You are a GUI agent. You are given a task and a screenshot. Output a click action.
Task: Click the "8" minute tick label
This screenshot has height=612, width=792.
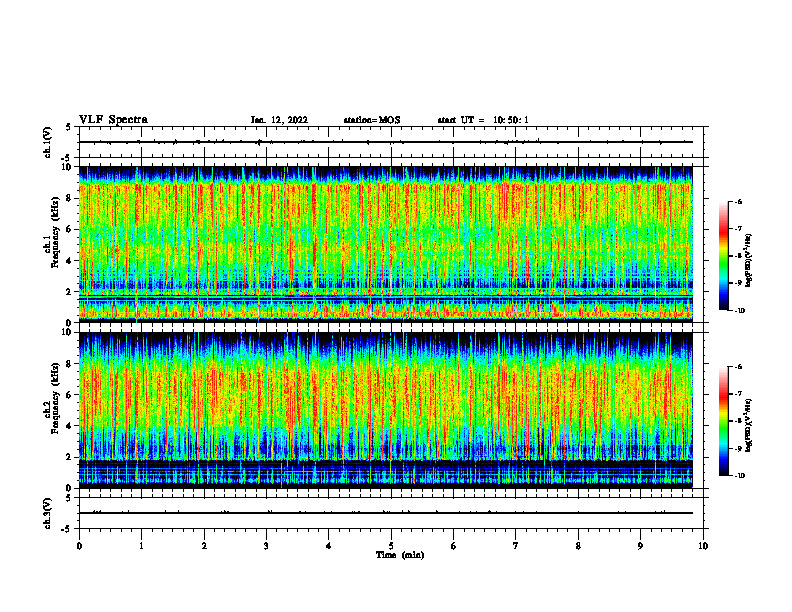pyautogui.click(x=578, y=546)
